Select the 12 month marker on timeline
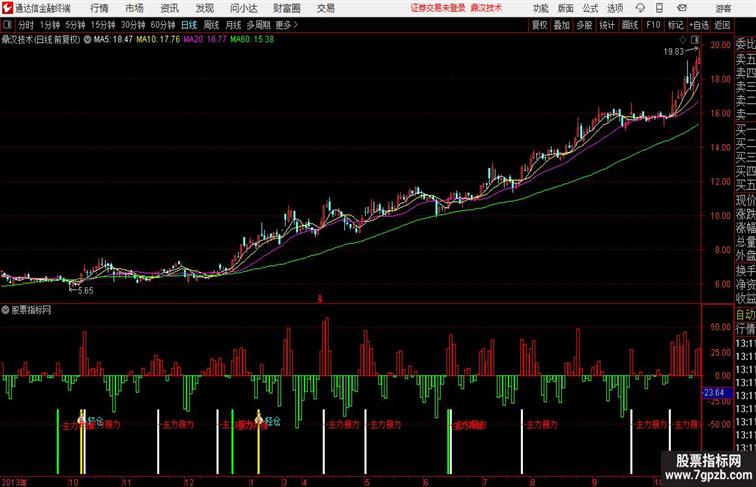The image size is (756, 487). [189, 482]
